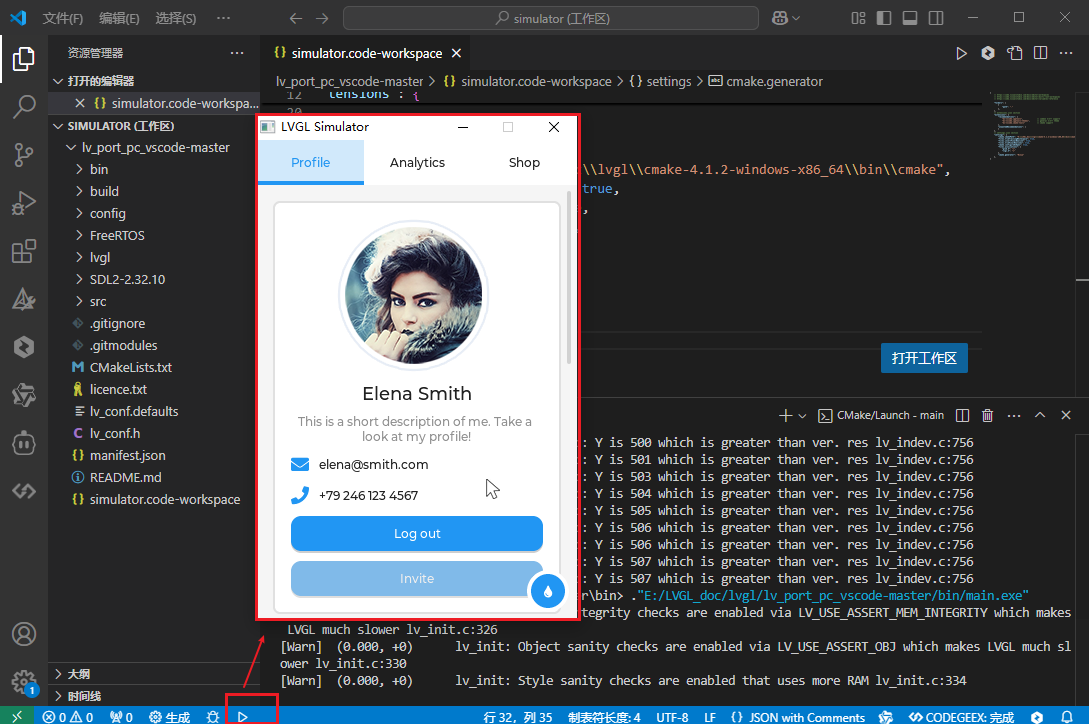Screen dimensions: 1089x724
Task: Click Elena Smith's avatar photo
Action: coord(413,295)
